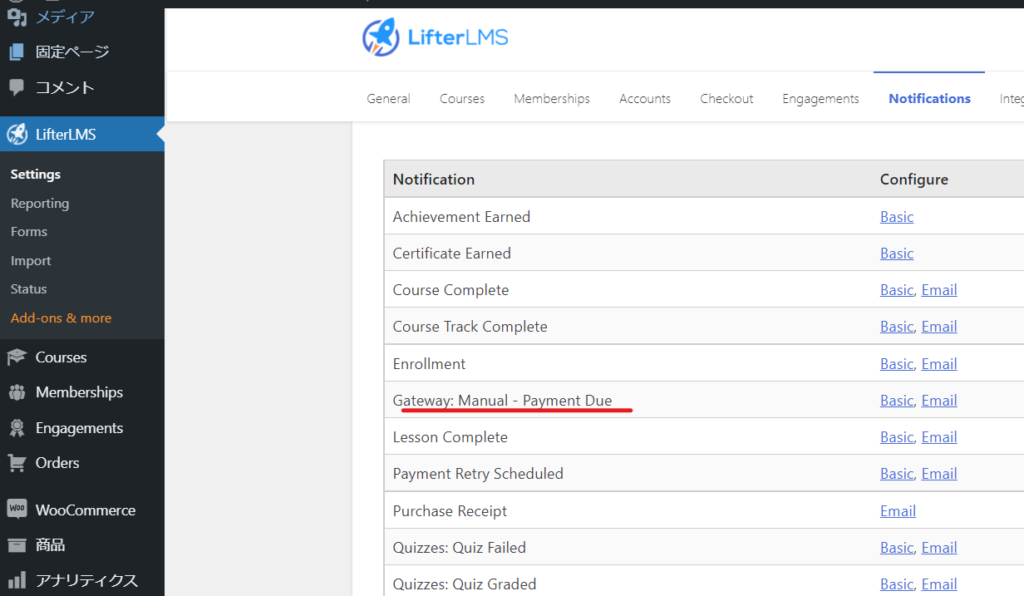
Task: Open Email config for Purchase Receipt
Action: (898, 510)
